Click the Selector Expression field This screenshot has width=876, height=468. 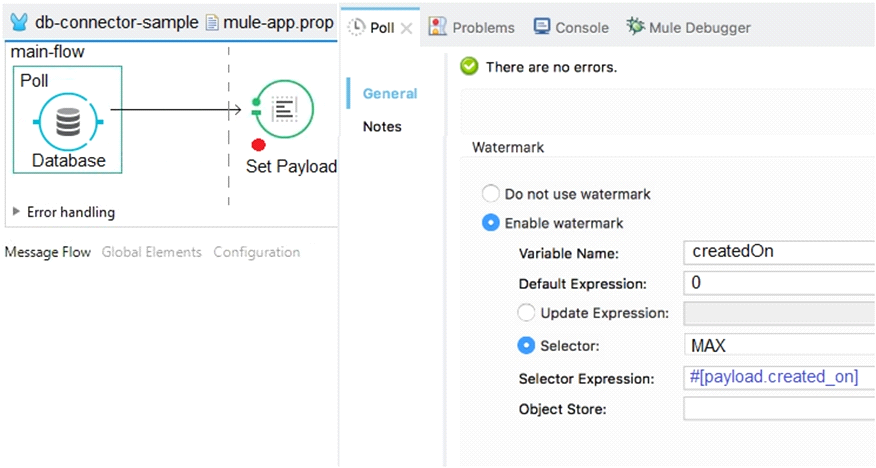779,377
